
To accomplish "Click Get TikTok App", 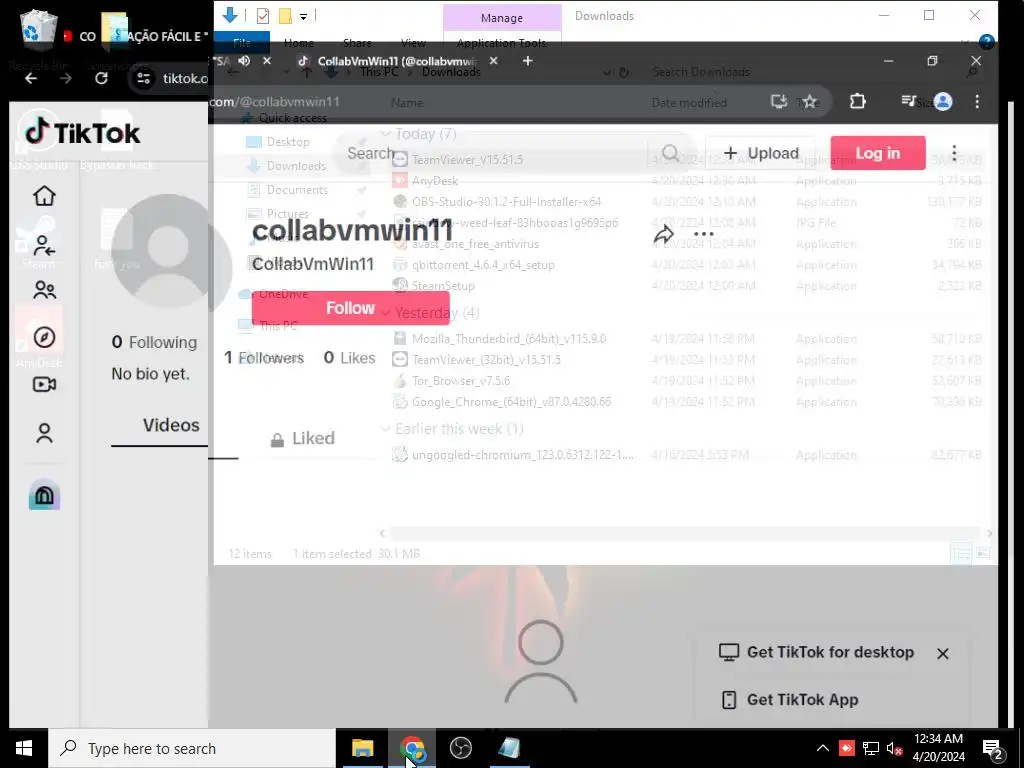I will [x=790, y=699].
